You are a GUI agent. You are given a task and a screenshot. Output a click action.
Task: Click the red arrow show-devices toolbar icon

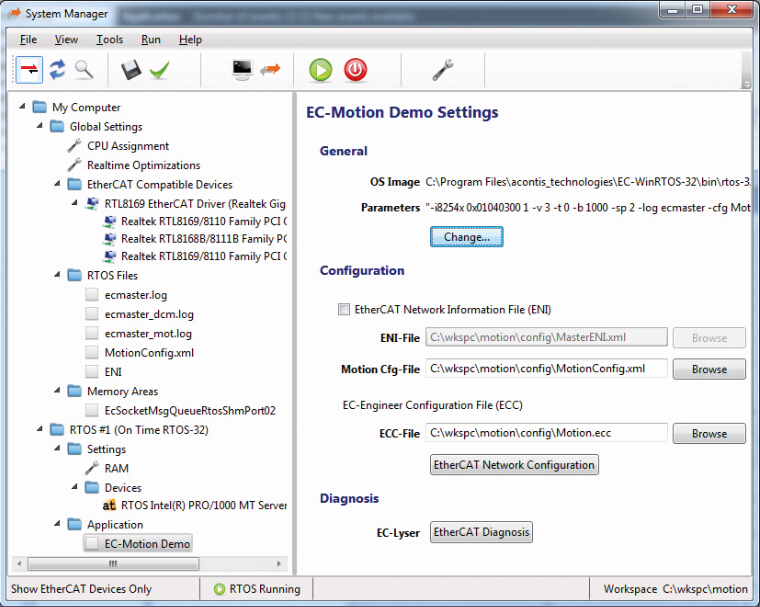(x=29, y=70)
